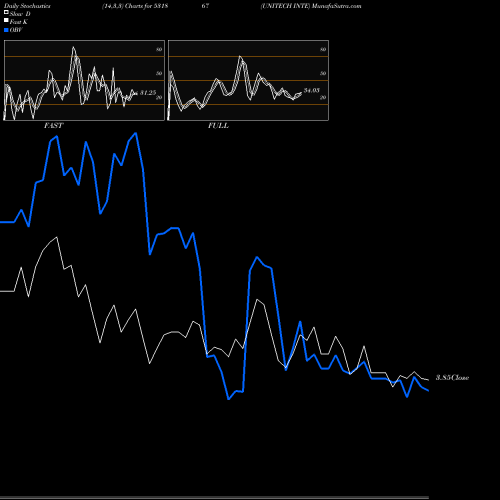Click the 50 level label in FULL chart
The width and height of the screenshot is (500, 500).
click(323, 73)
